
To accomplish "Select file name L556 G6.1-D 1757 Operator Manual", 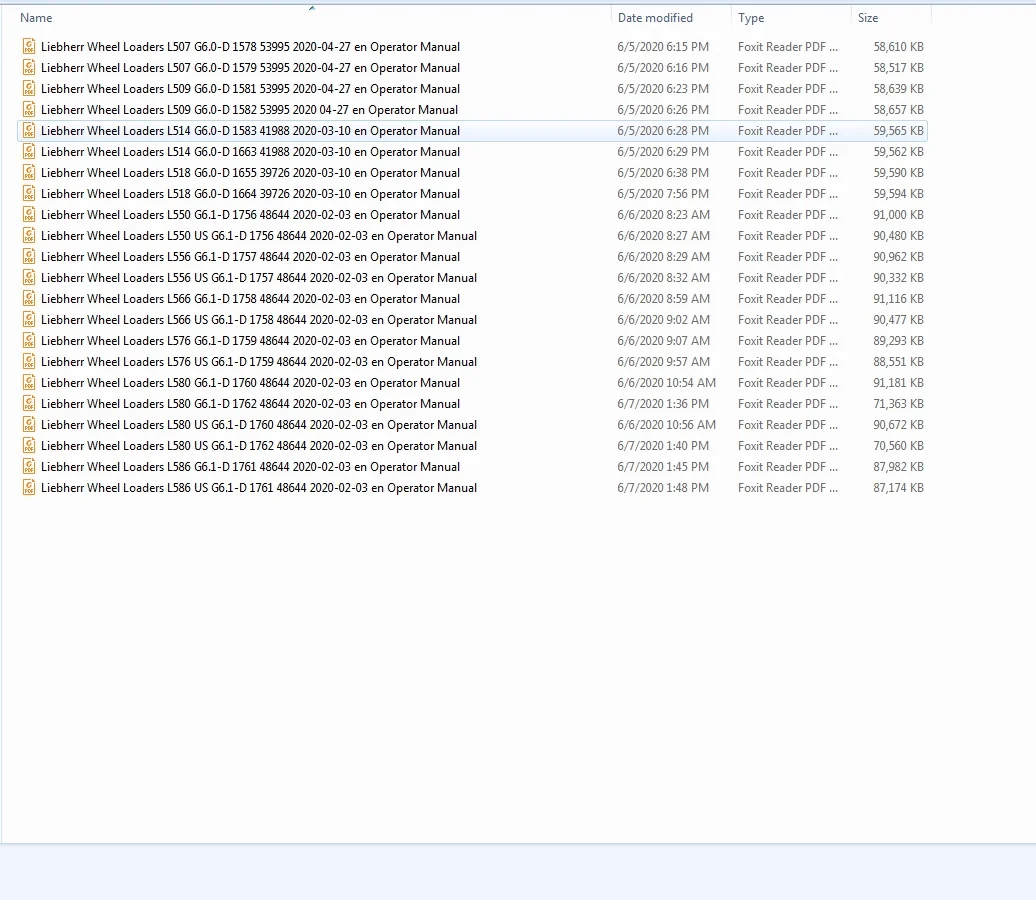I will [x=250, y=257].
